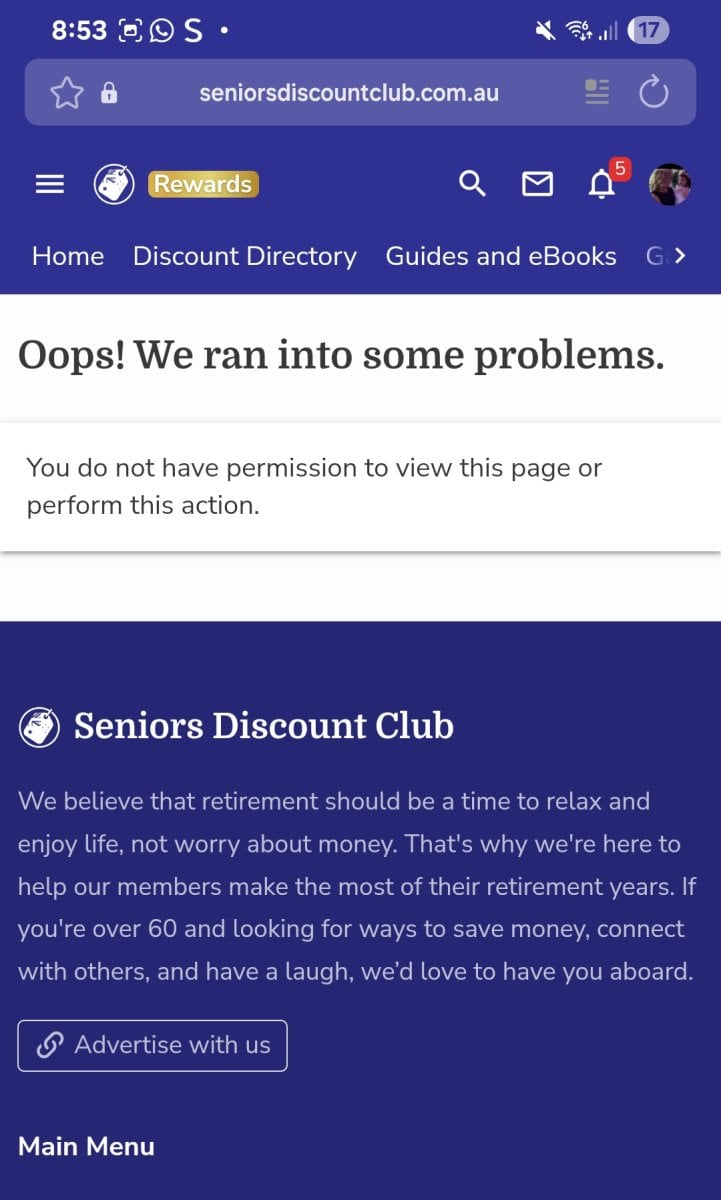Screen dimensions: 721x1200
Task: Open the site search
Action: [x=472, y=184]
